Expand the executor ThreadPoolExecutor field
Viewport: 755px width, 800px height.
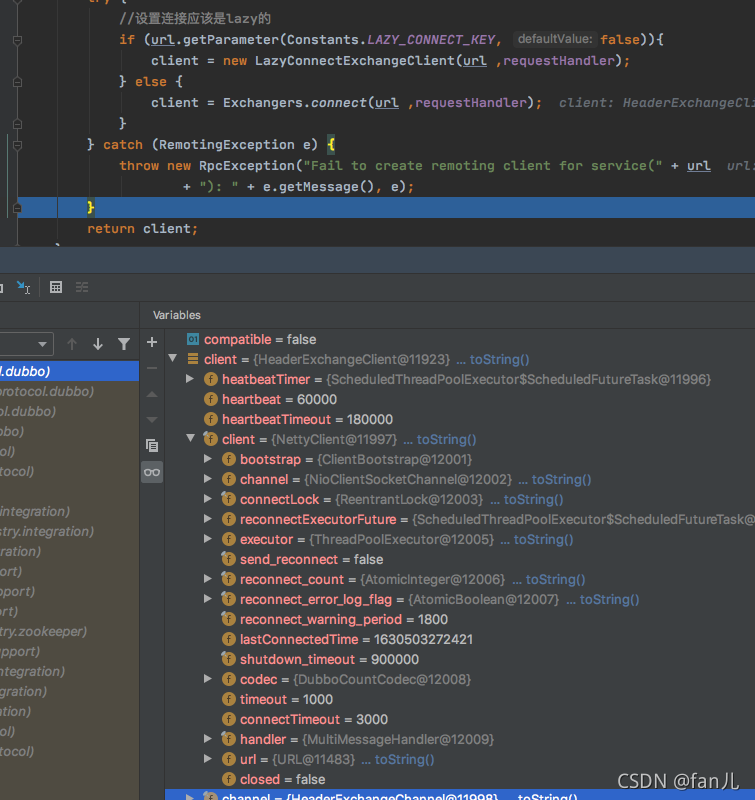point(208,539)
